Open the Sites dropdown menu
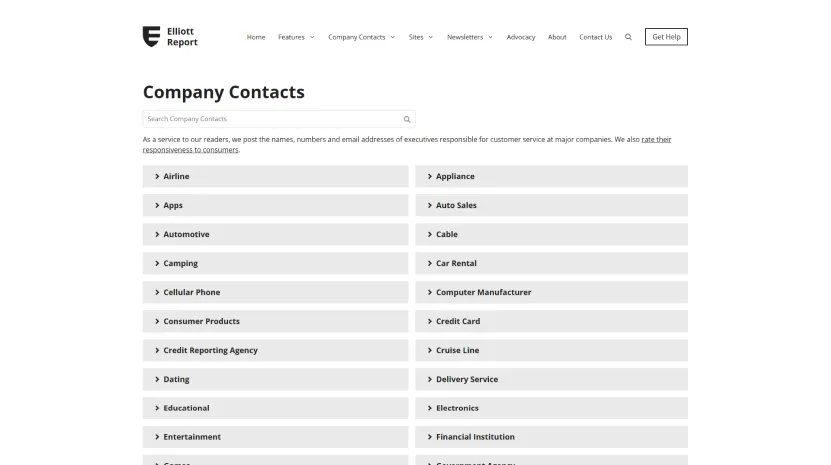This screenshot has width=831, height=465. point(420,37)
